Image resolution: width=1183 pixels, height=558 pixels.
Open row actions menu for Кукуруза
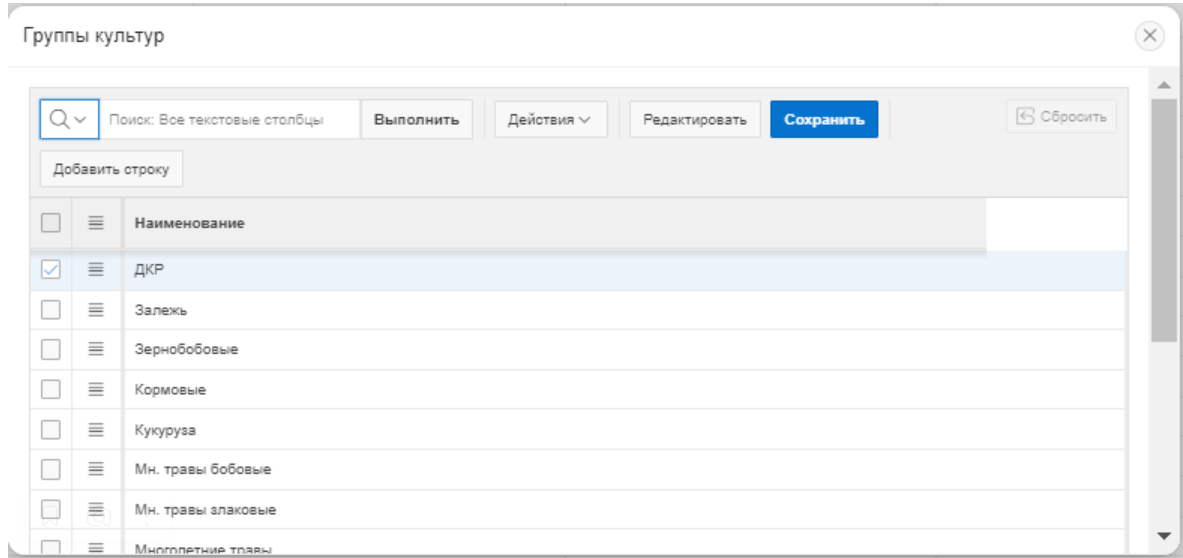pos(96,431)
